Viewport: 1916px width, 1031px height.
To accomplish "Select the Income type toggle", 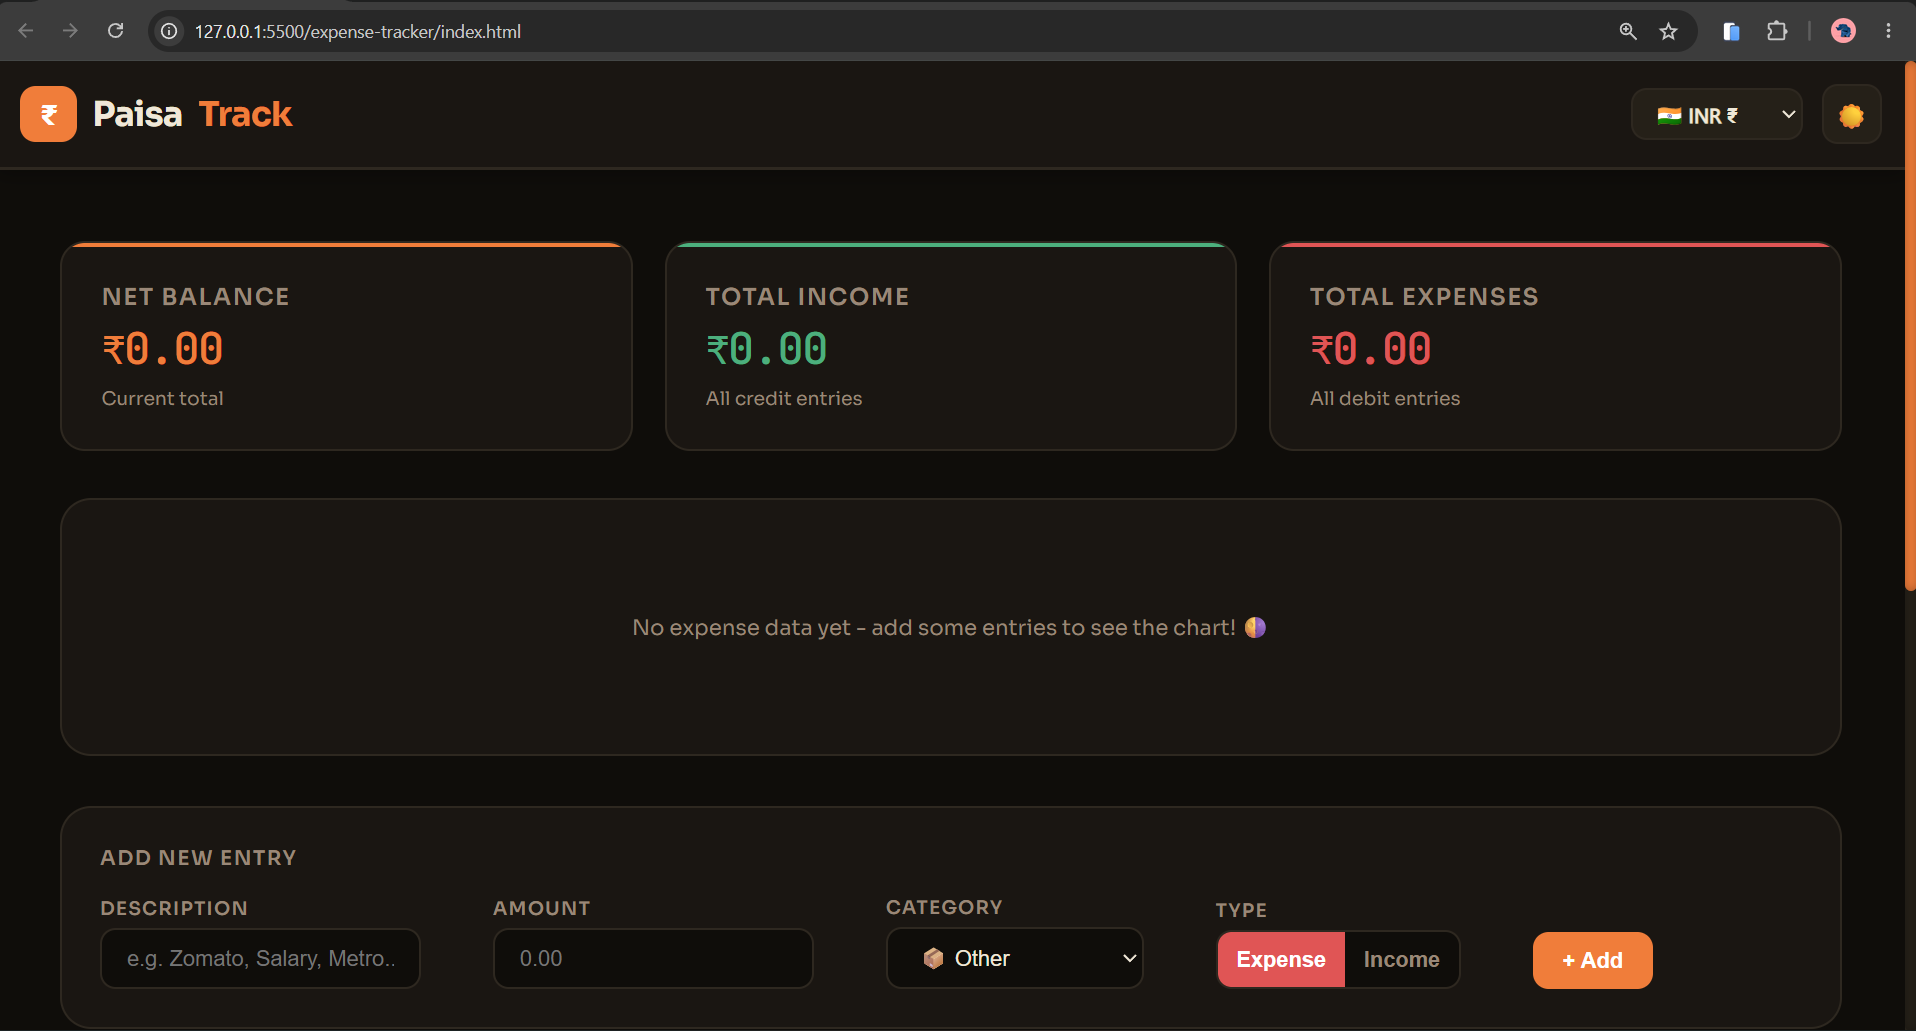I will coord(1401,959).
